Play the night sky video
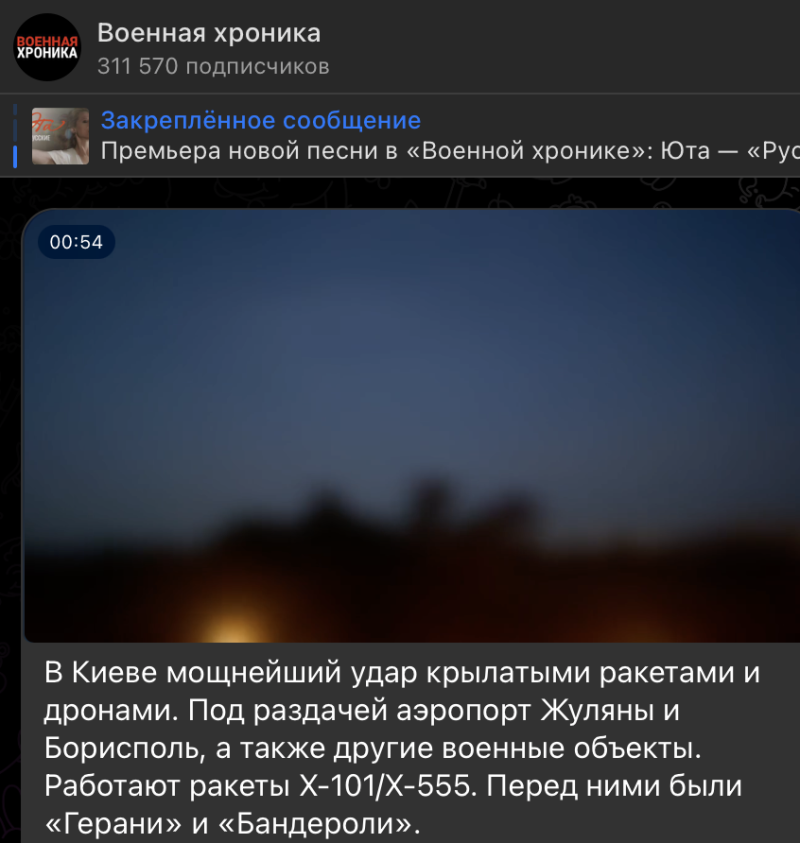Screen dimensions: 800x843 tap(411, 426)
